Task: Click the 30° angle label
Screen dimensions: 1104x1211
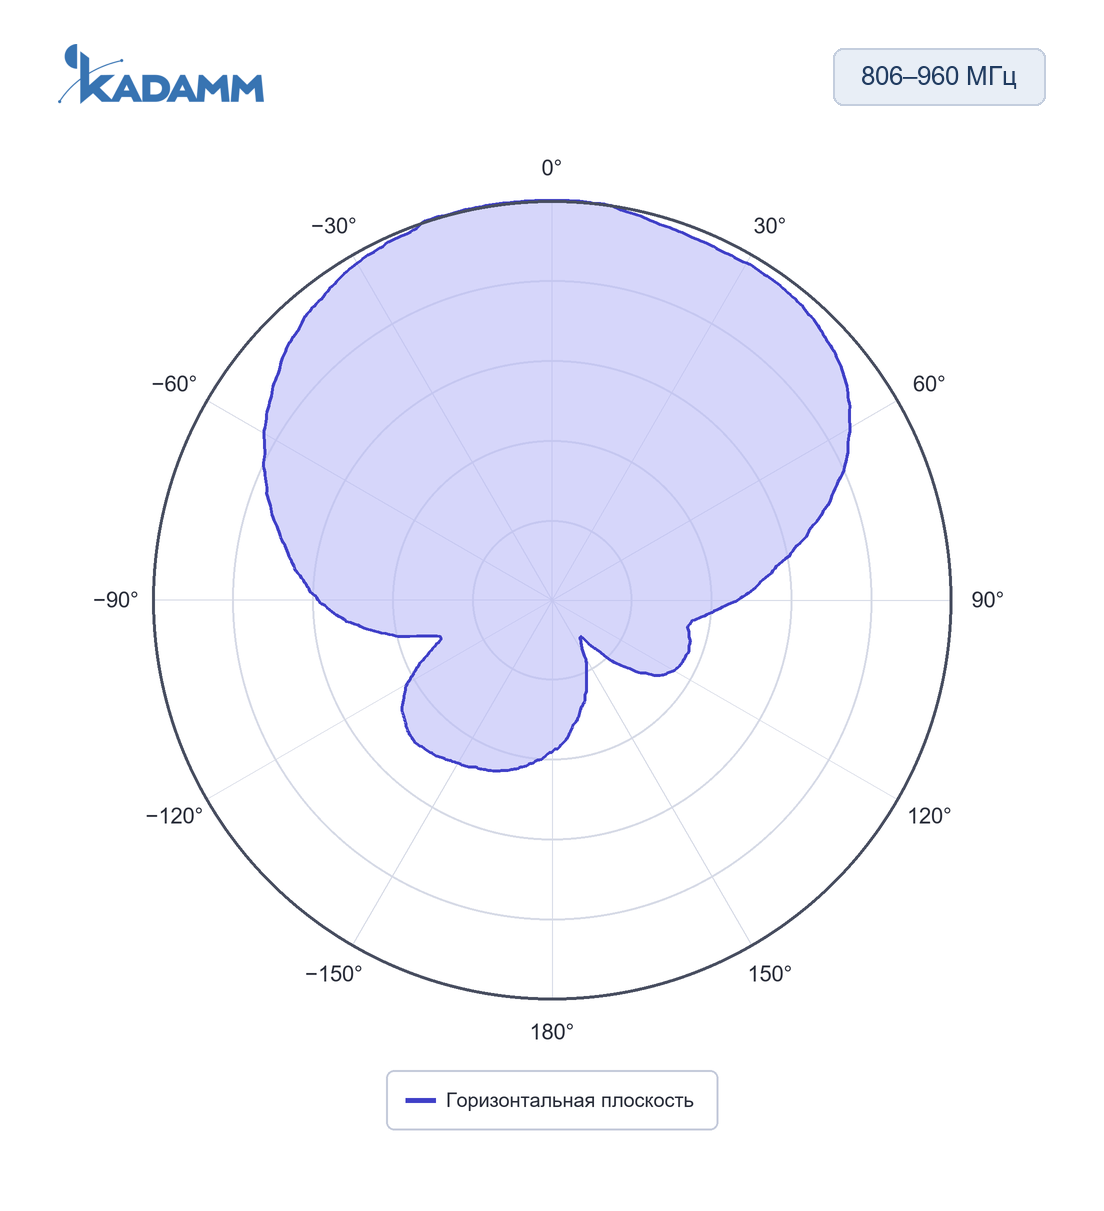Action: click(770, 226)
